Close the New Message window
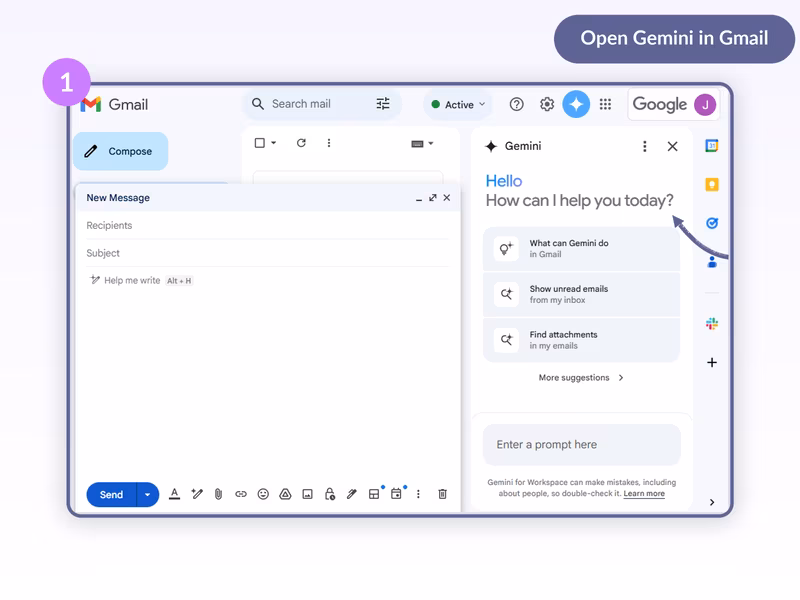The height and width of the screenshot is (600, 800). click(x=446, y=197)
